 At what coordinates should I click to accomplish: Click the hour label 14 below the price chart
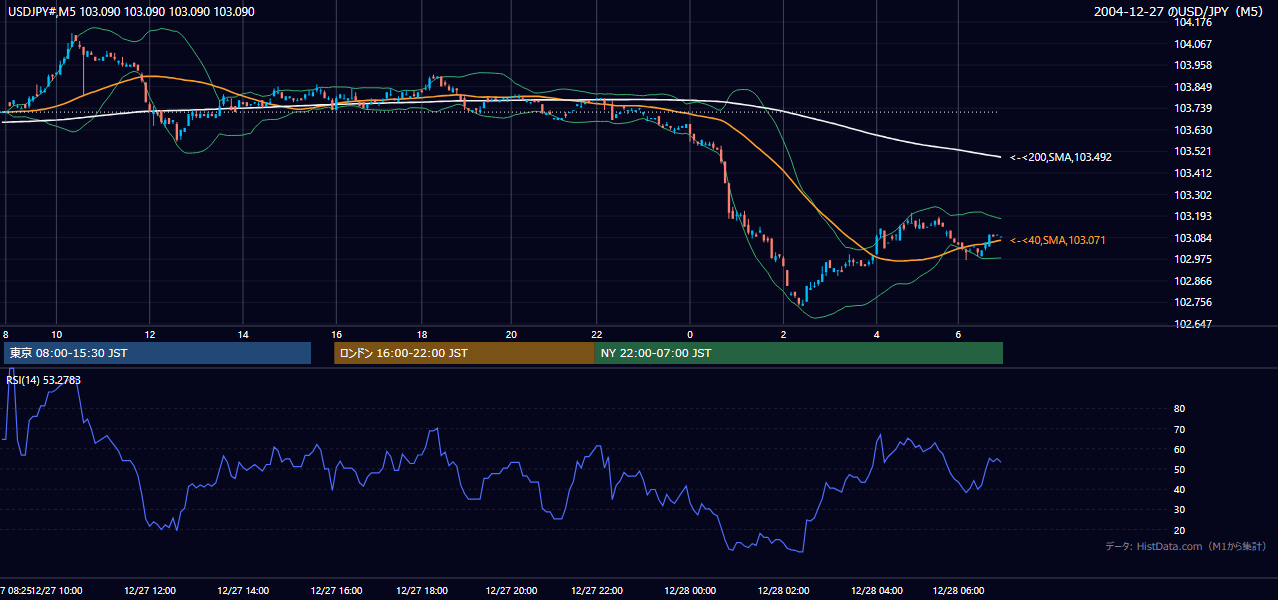(243, 334)
